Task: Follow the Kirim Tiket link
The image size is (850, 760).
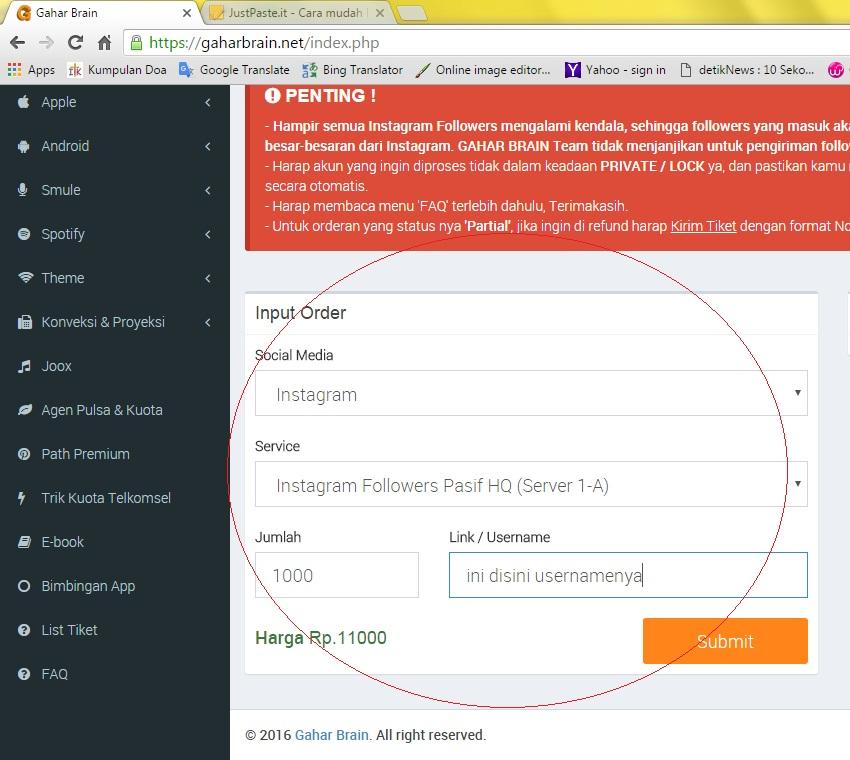Action: 703,226
